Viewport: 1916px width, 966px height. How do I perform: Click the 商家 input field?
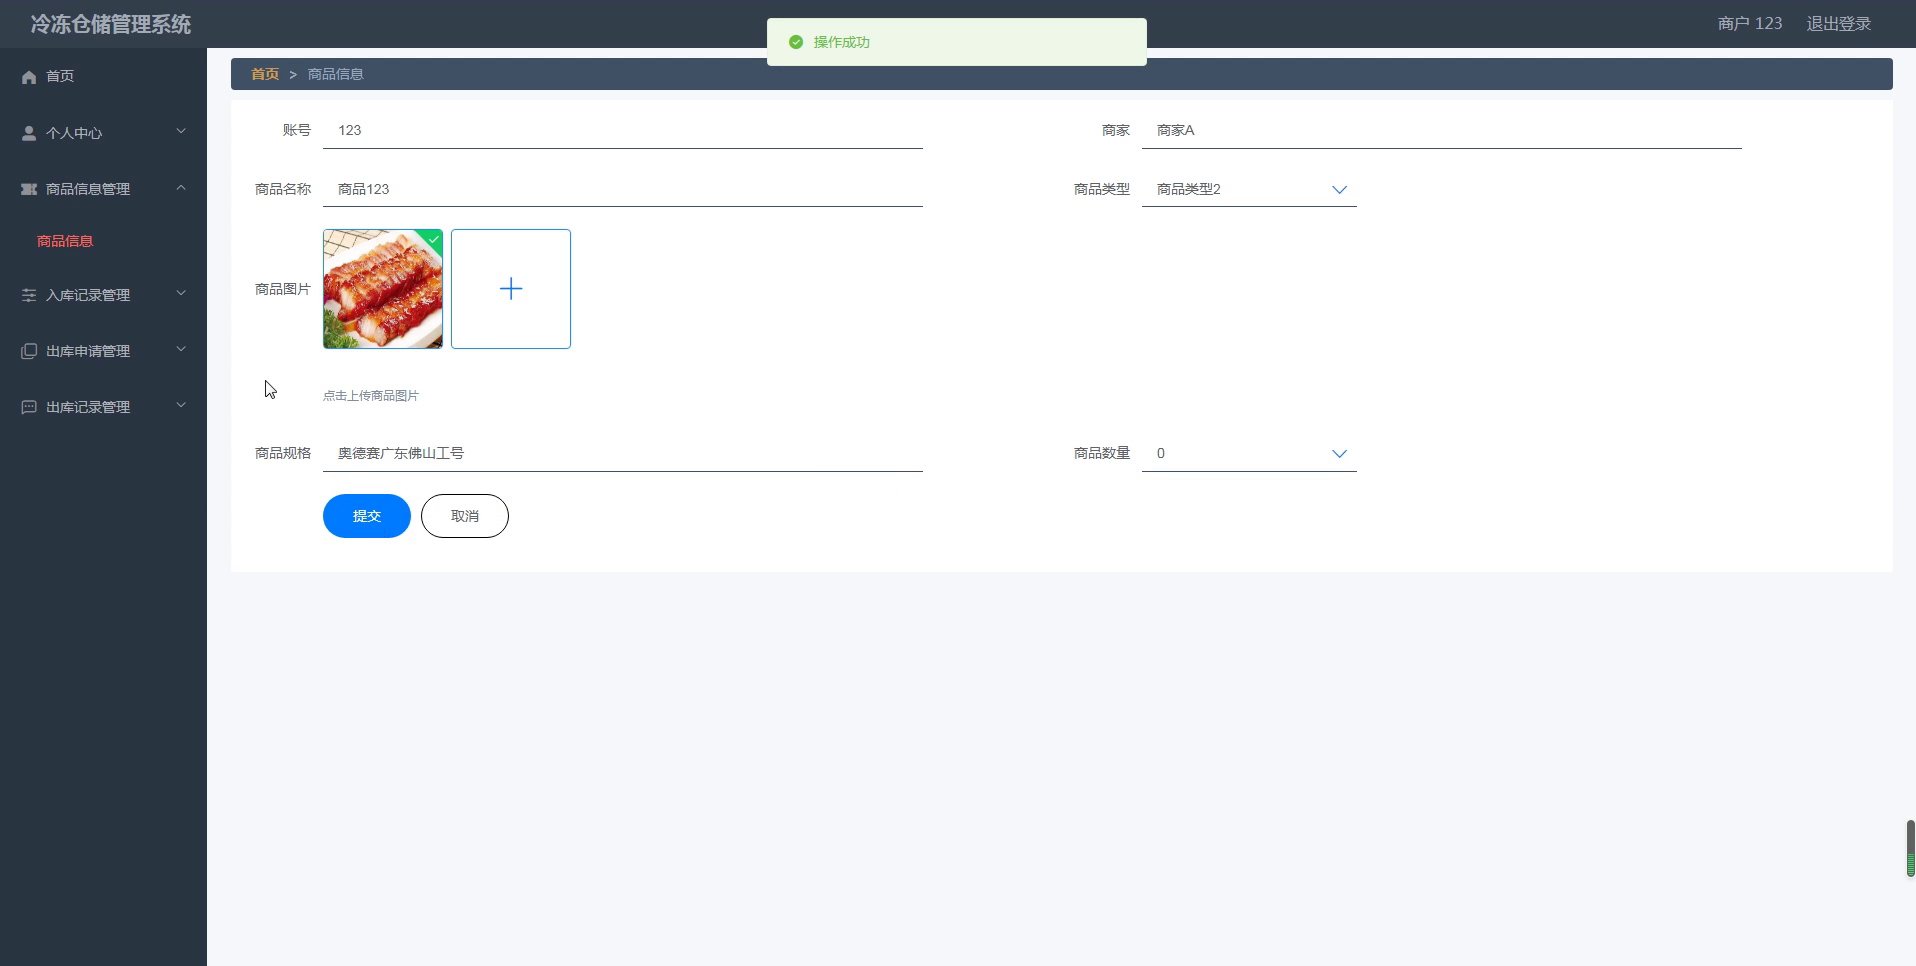pos(1442,130)
